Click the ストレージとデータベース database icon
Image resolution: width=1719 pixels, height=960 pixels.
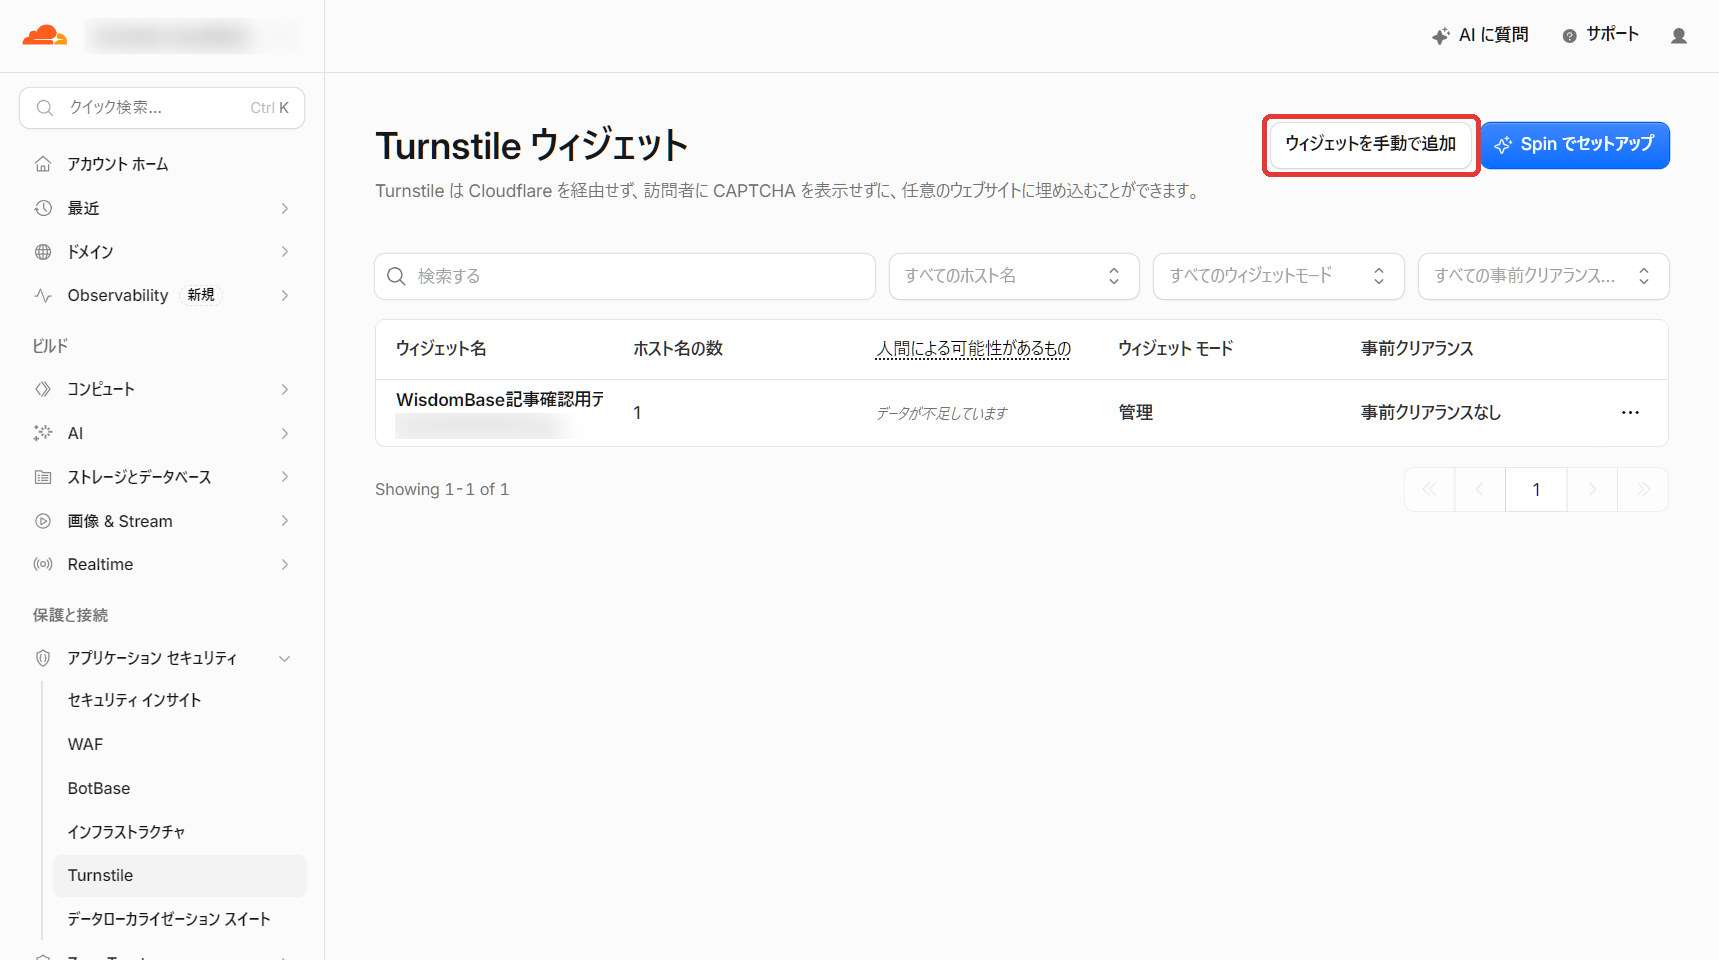click(x=43, y=477)
